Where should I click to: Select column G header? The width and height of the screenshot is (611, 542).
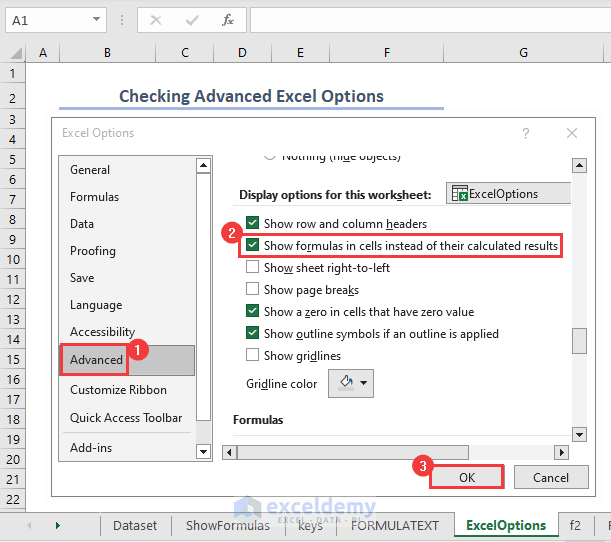click(523, 53)
